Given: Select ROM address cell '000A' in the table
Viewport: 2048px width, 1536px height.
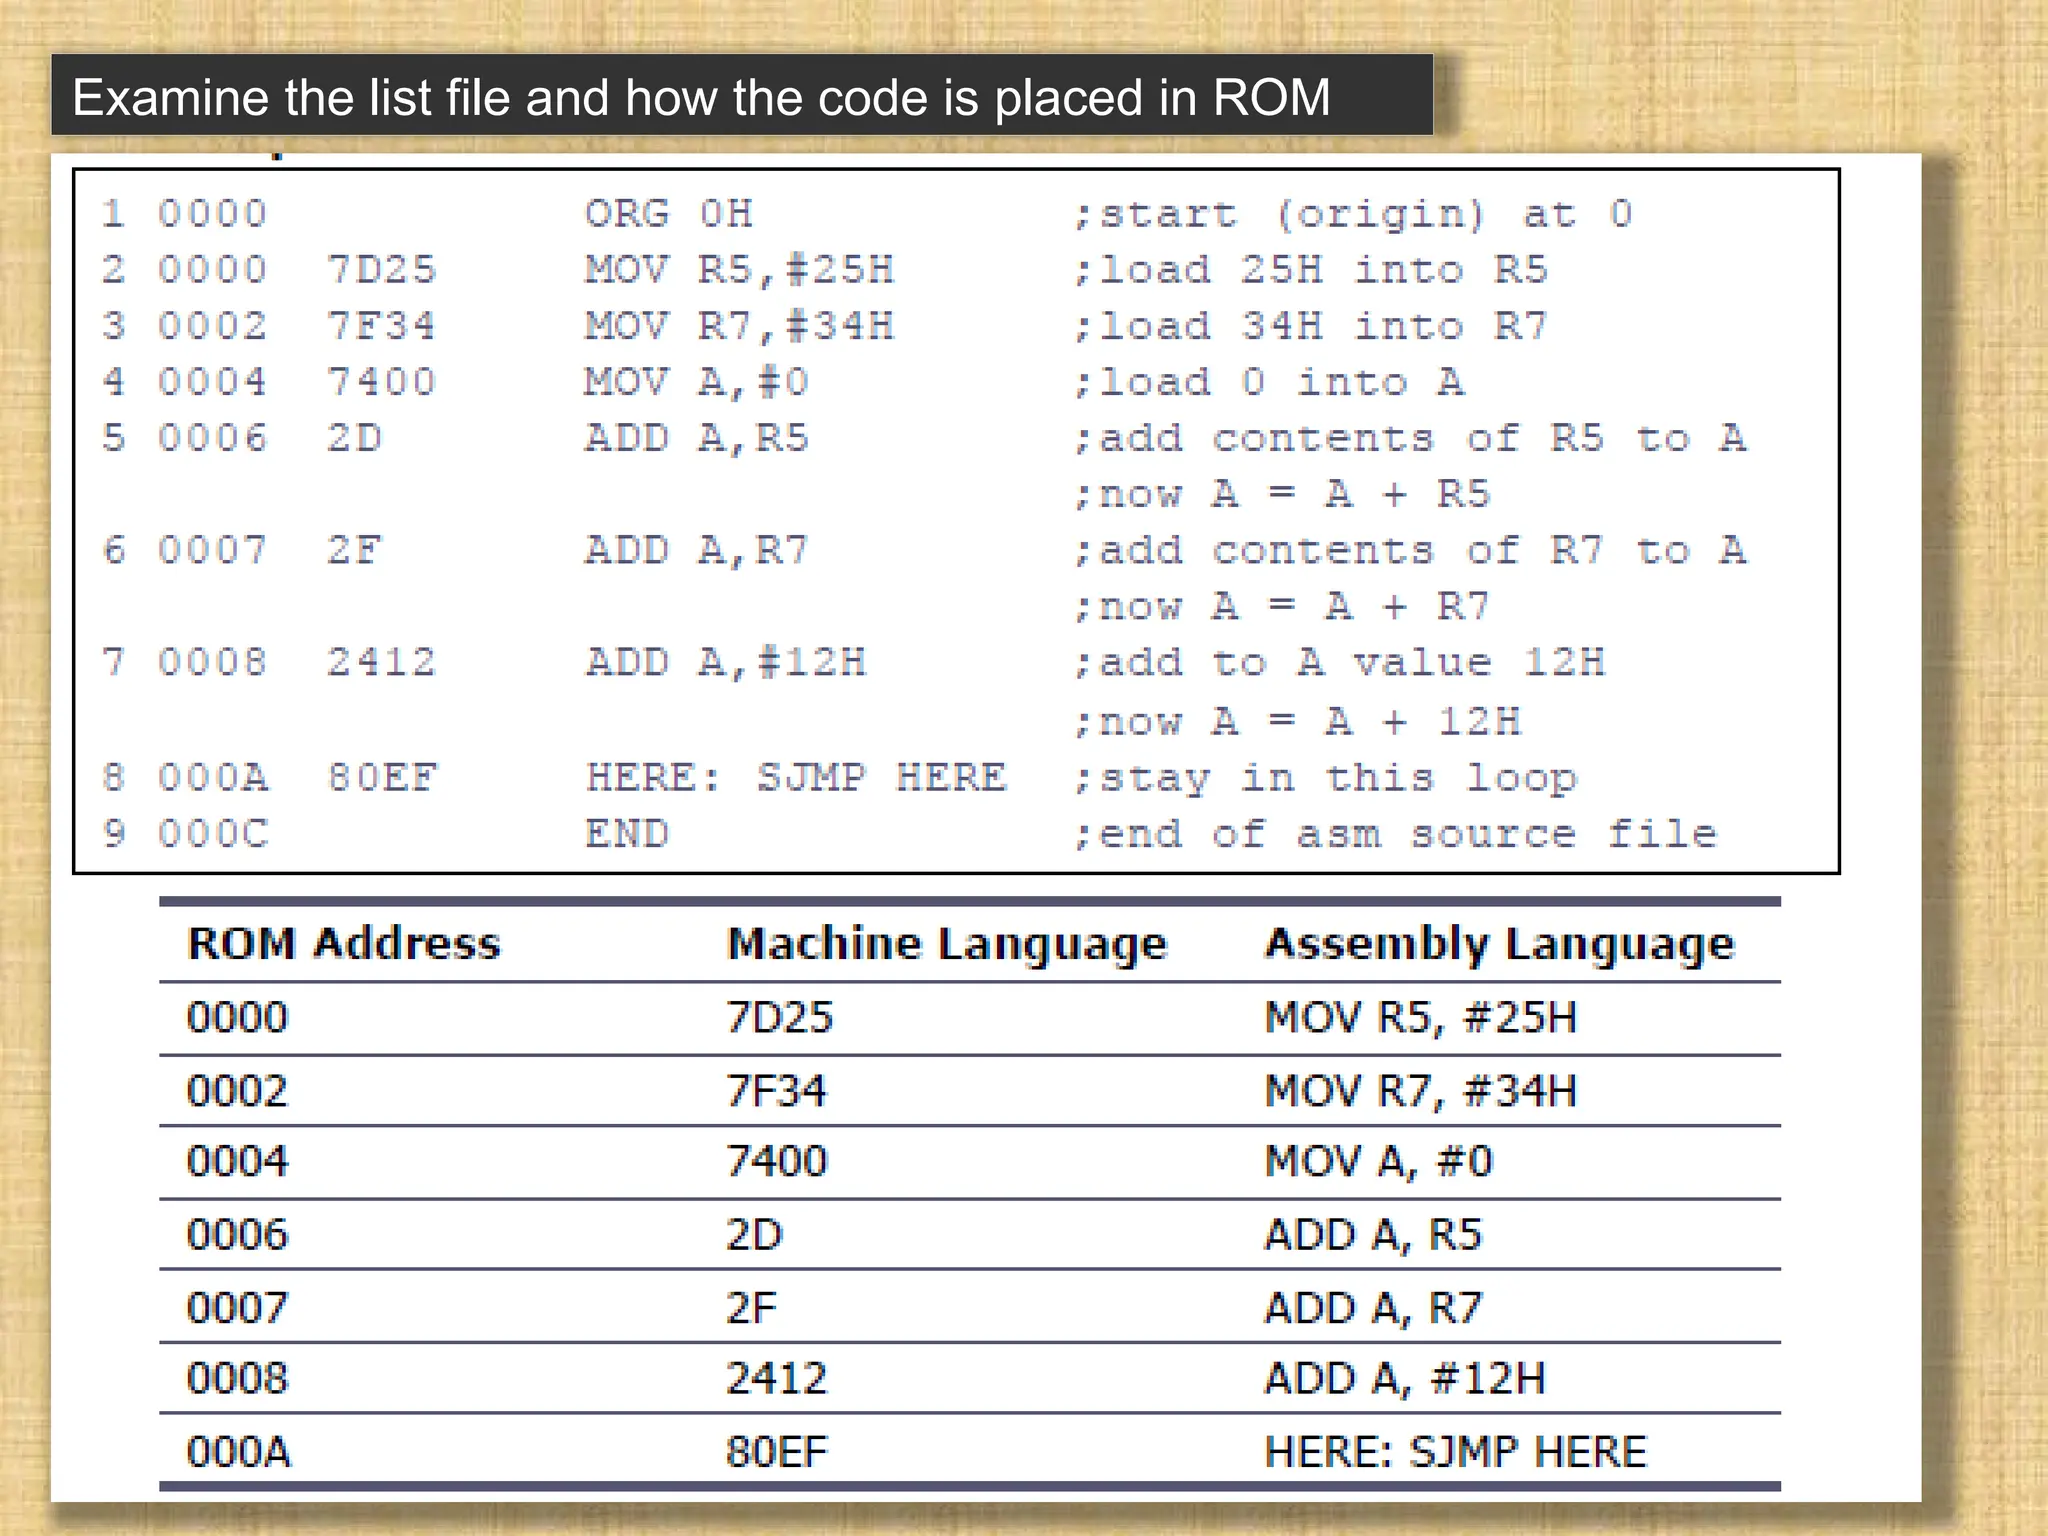Looking at the screenshot, I should coord(239,1452).
